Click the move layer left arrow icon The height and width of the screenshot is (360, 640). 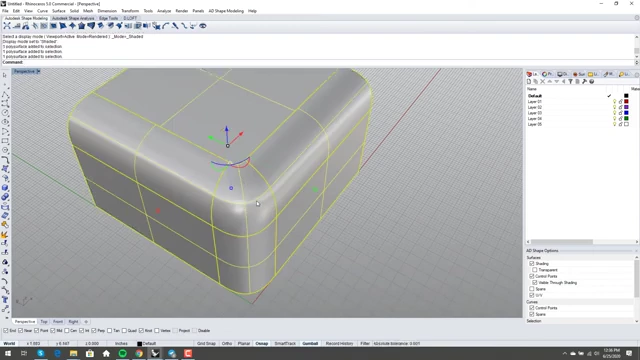click(x=564, y=82)
